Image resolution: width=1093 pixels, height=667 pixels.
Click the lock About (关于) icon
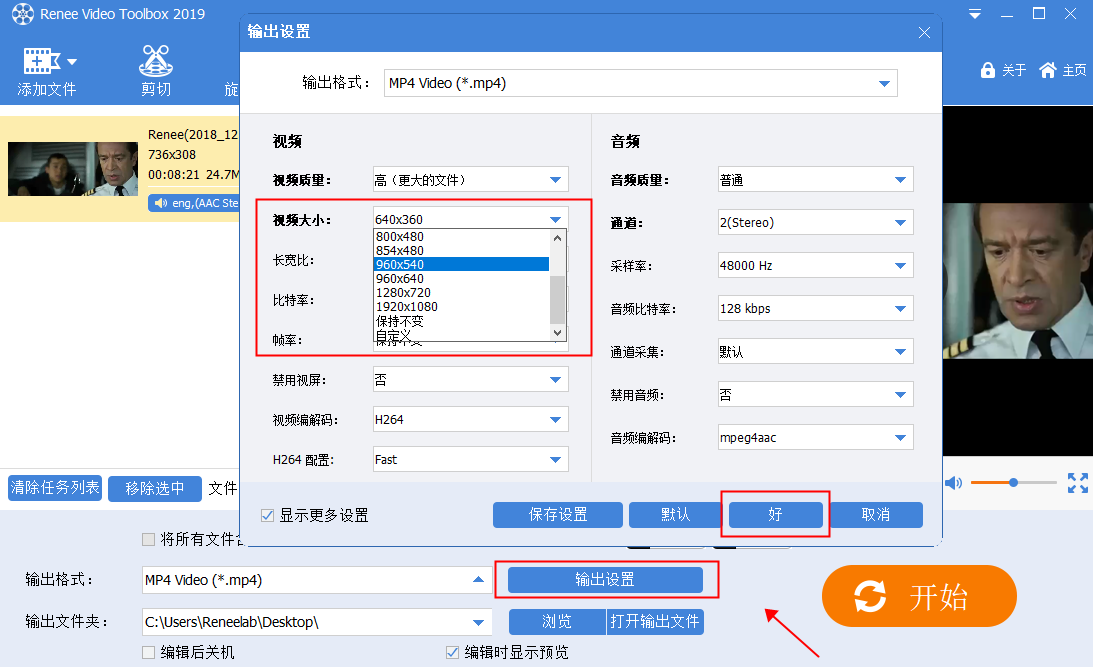click(x=988, y=70)
